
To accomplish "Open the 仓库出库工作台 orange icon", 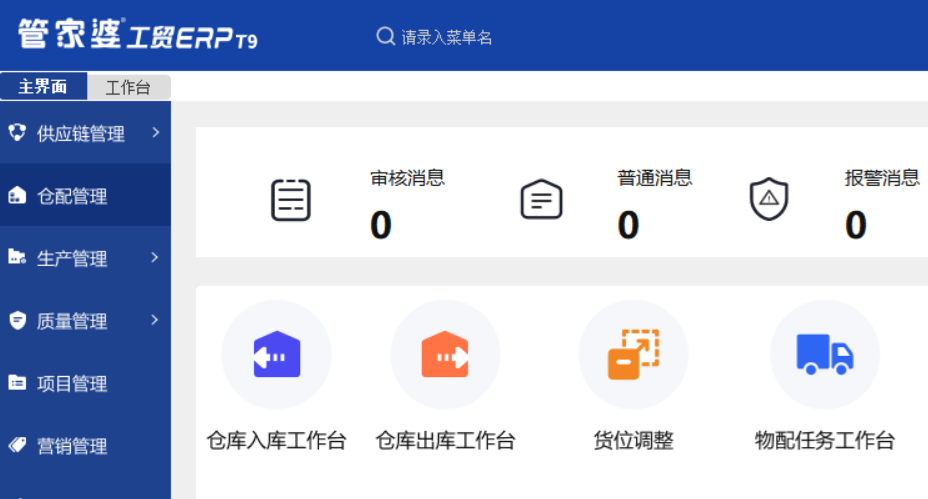I will [x=445, y=354].
